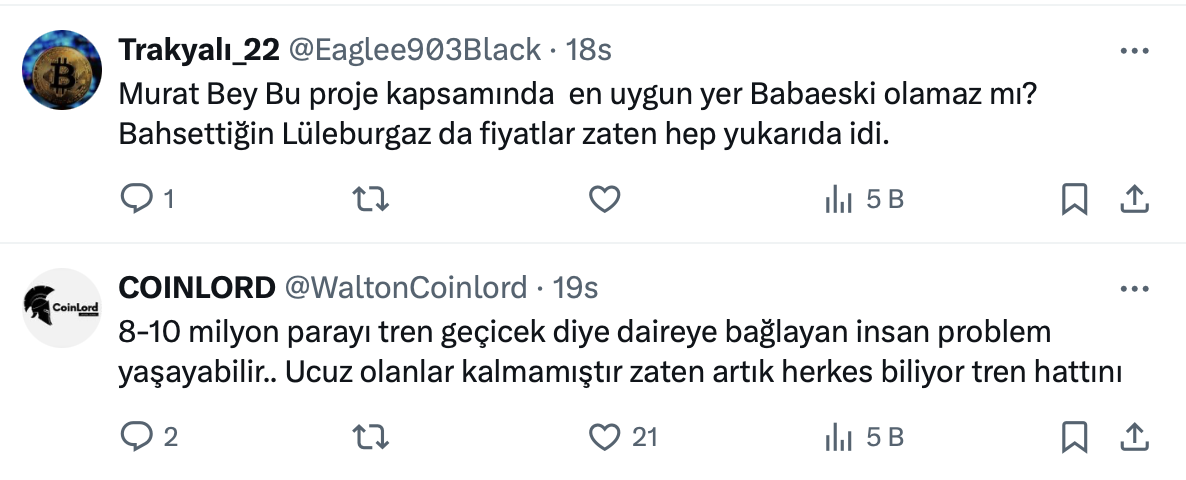Viewport: 1186px width, 480px height.
Task: Visit the @WaltonCoinlord handle link
Action: 406,288
